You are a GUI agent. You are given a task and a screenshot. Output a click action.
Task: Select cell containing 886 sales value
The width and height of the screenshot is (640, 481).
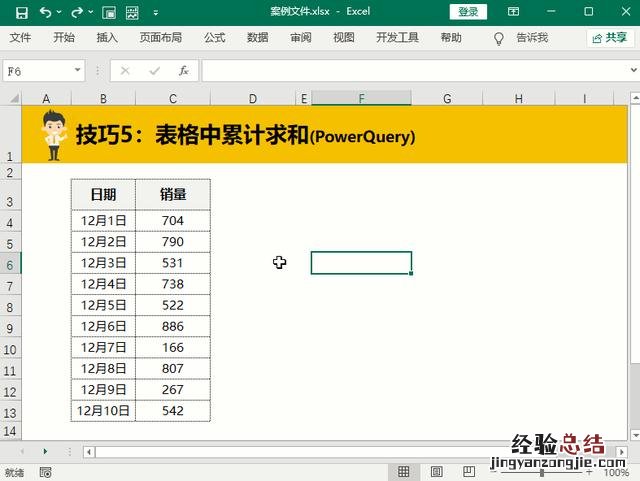173,326
